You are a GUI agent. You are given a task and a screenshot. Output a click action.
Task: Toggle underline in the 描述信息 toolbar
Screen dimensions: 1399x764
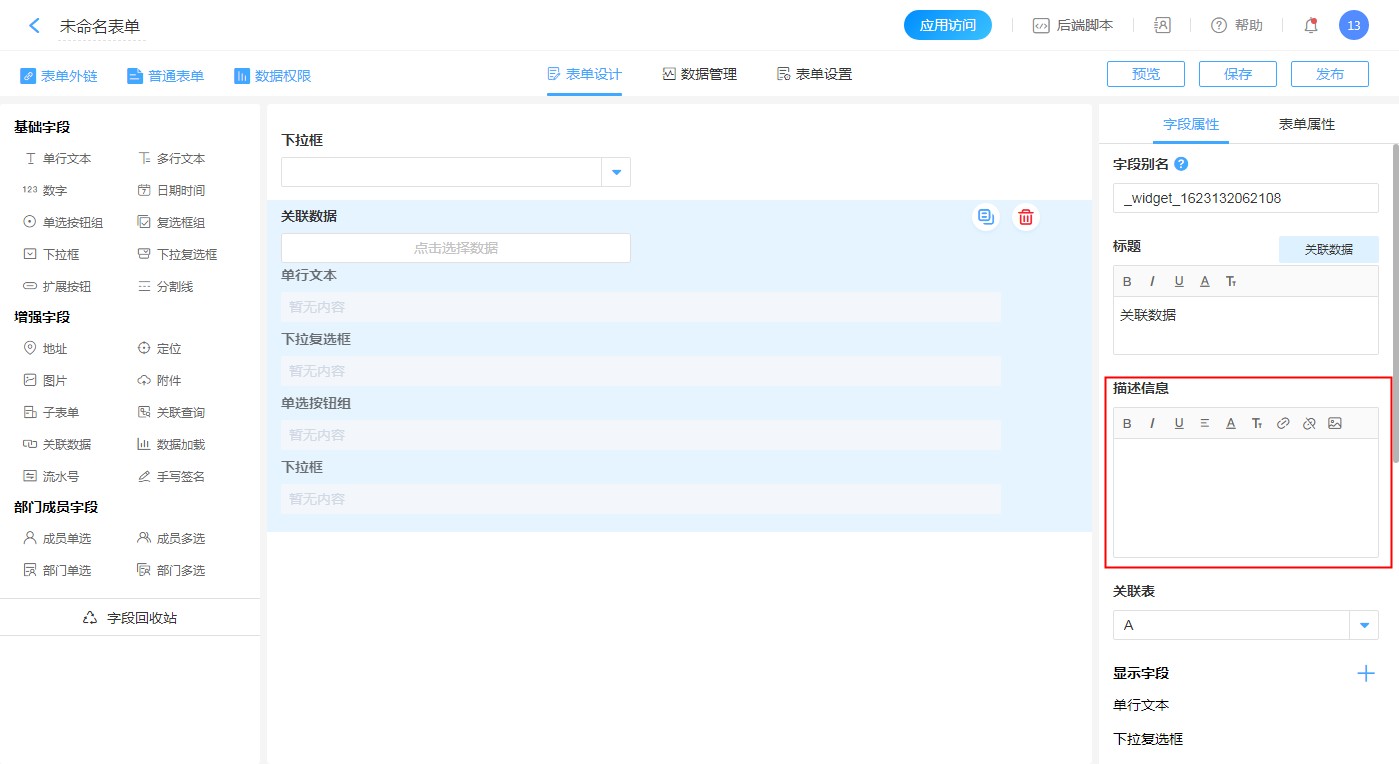pyautogui.click(x=1179, y=424)
